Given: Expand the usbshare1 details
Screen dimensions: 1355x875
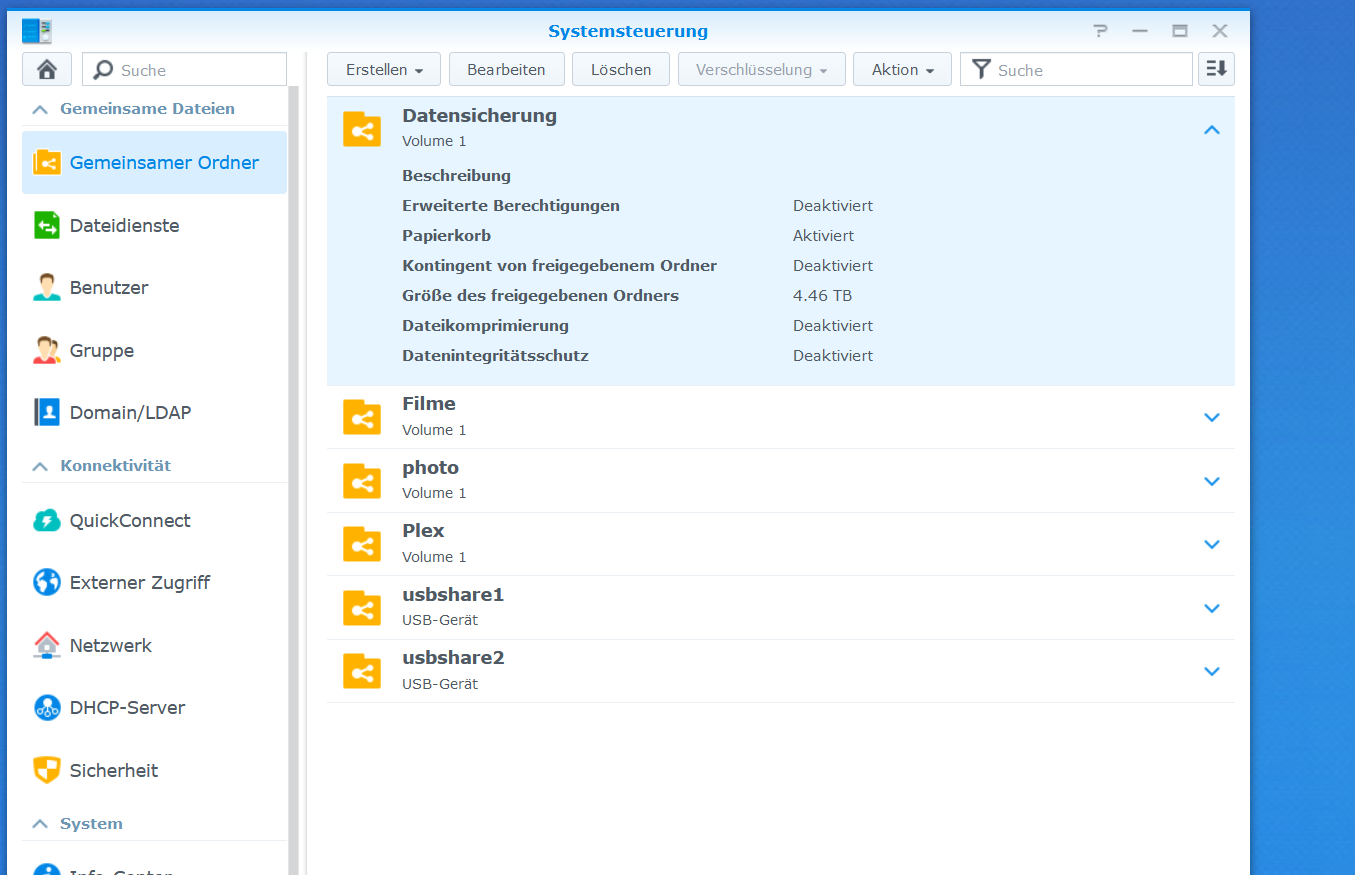Looking at the screenshot, I should tap(1212, 608).
